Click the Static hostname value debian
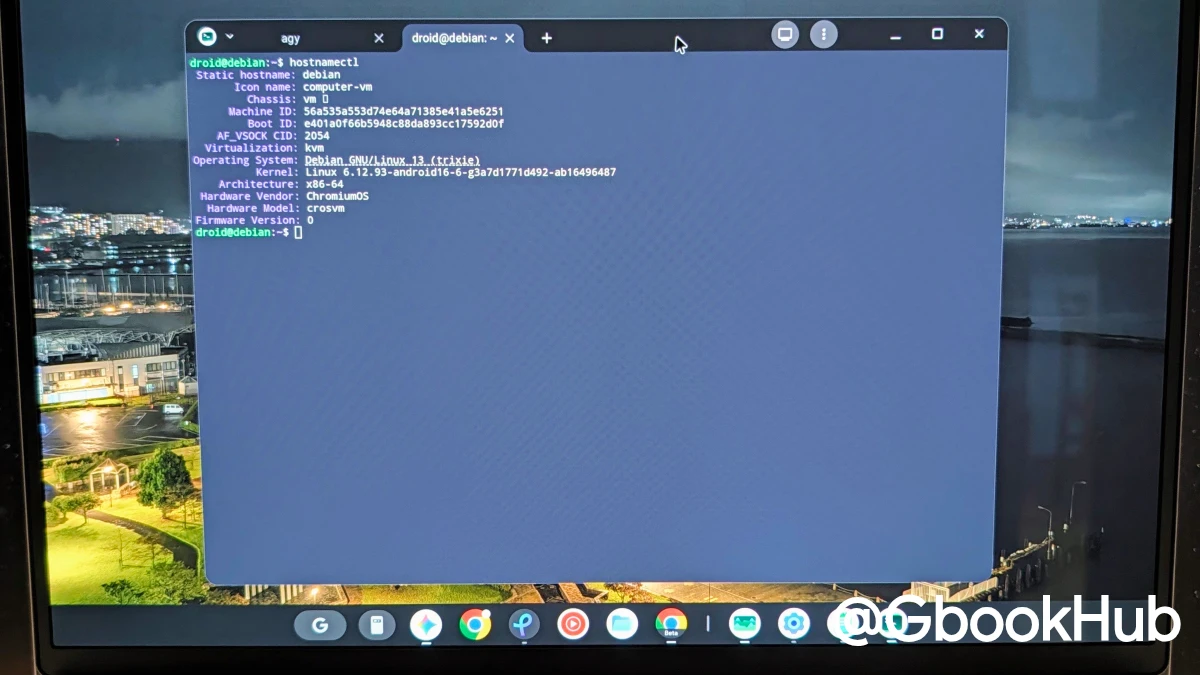Image resolution: width=1200 pixels, height=675 pixels. (x=322, y=75)
